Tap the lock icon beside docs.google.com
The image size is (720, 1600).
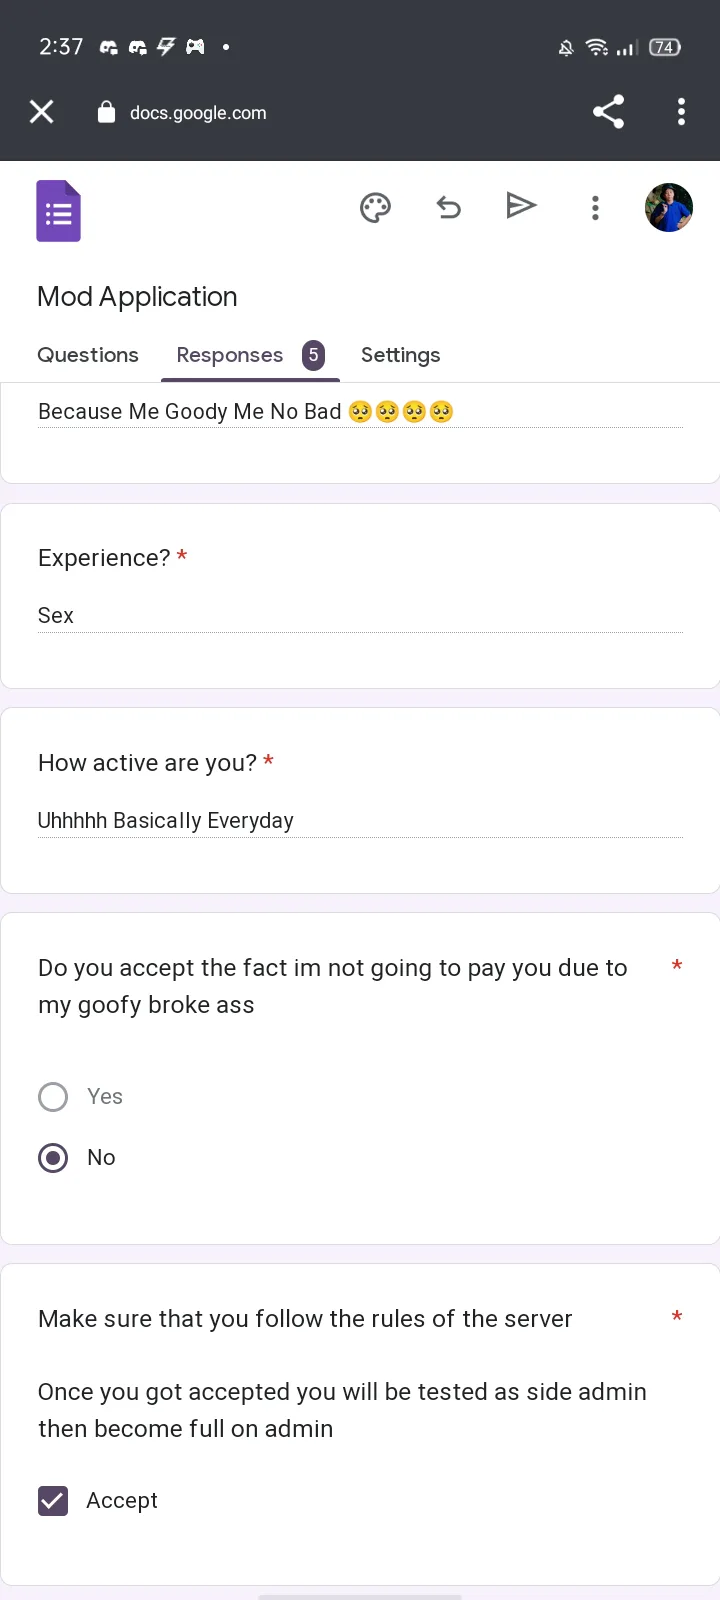click(106, 113)
